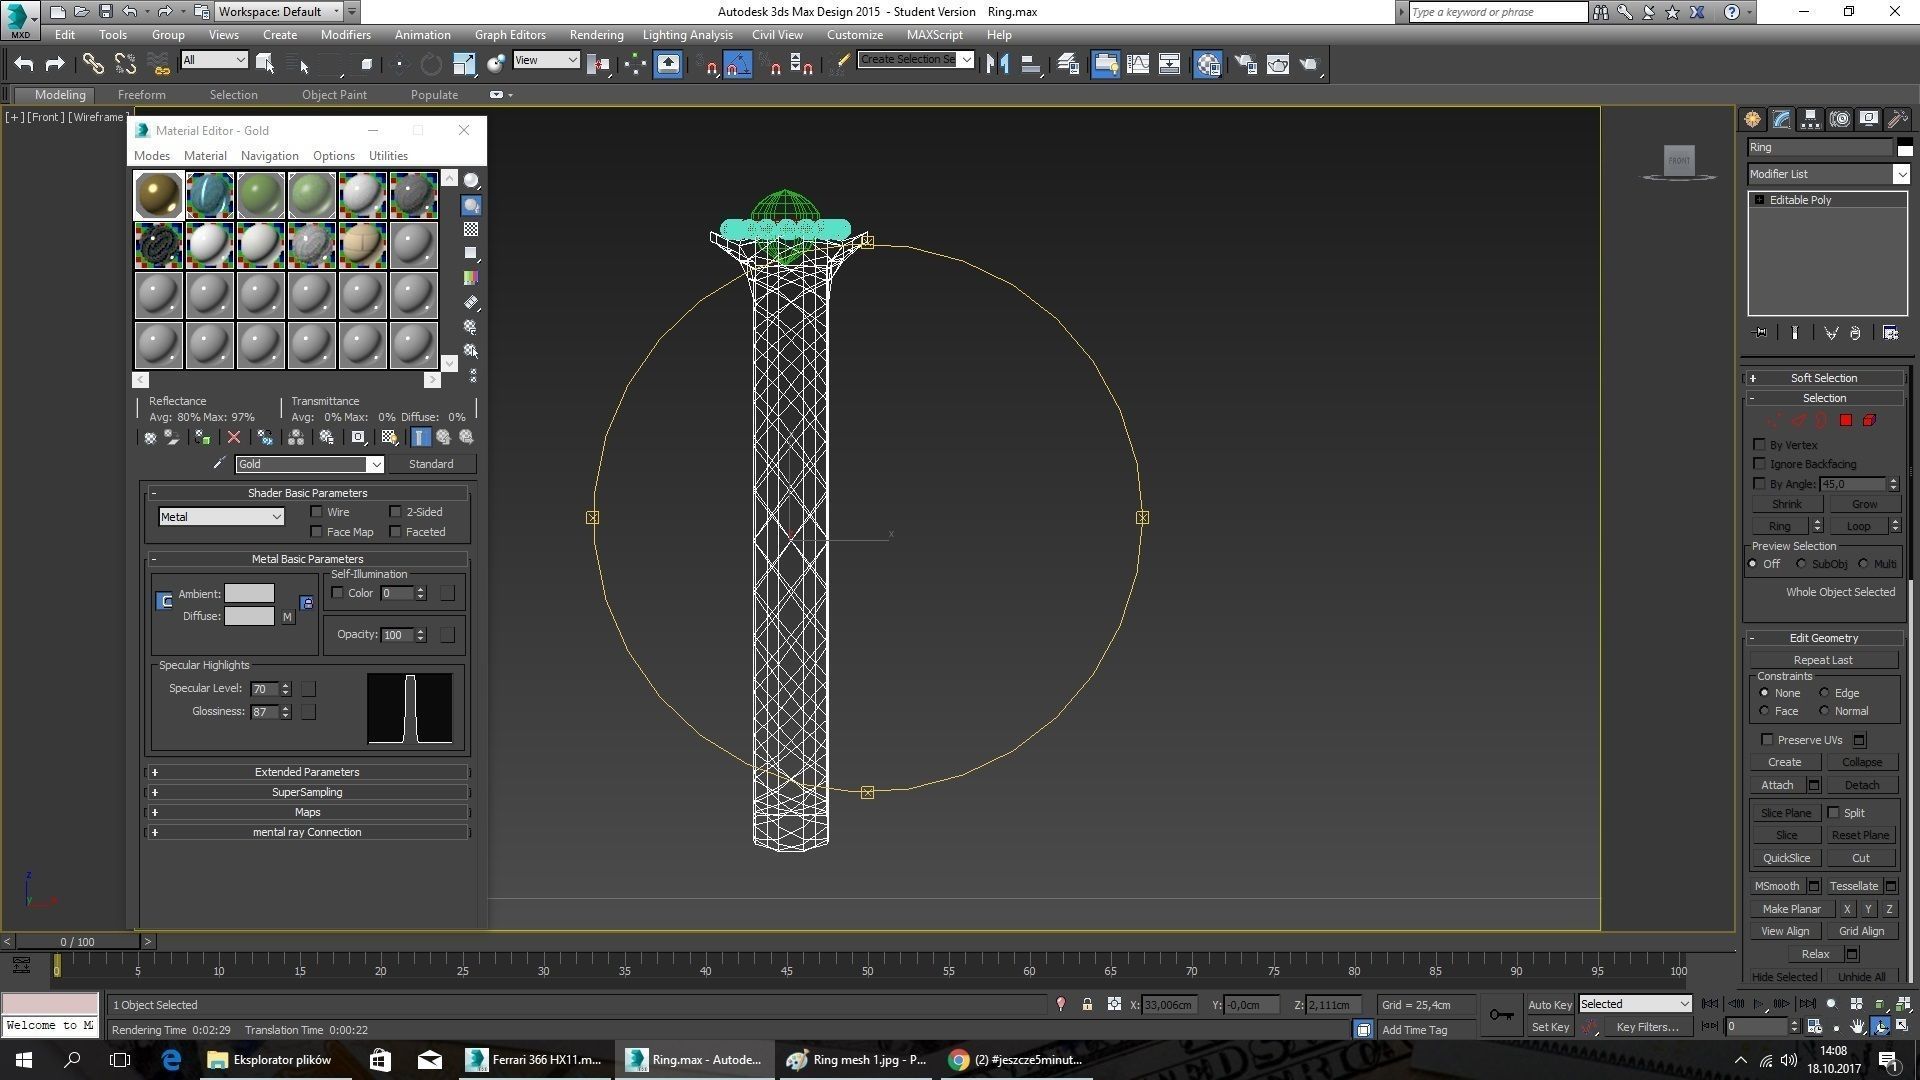Enable By Vertex selection checkbox
This screenshot has height=1080, width=1920.
[x=1760, y=444]
